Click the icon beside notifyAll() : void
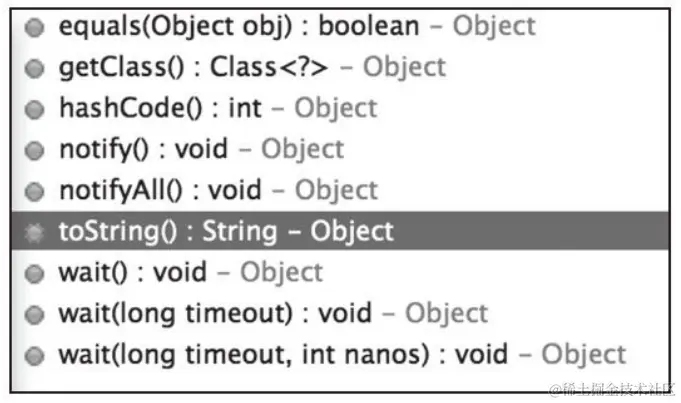 pos(34,192)
